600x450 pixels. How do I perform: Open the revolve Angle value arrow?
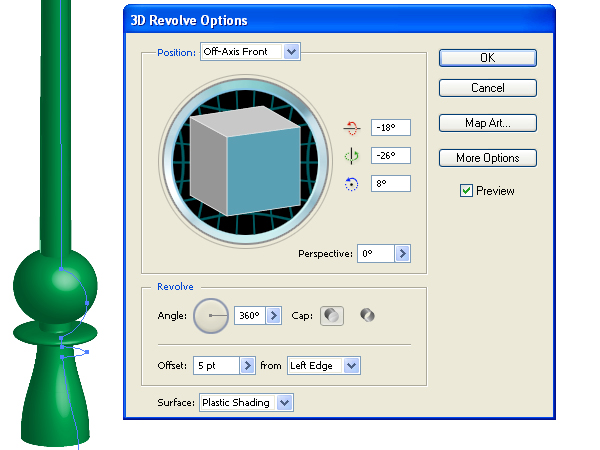coord(274,316)
